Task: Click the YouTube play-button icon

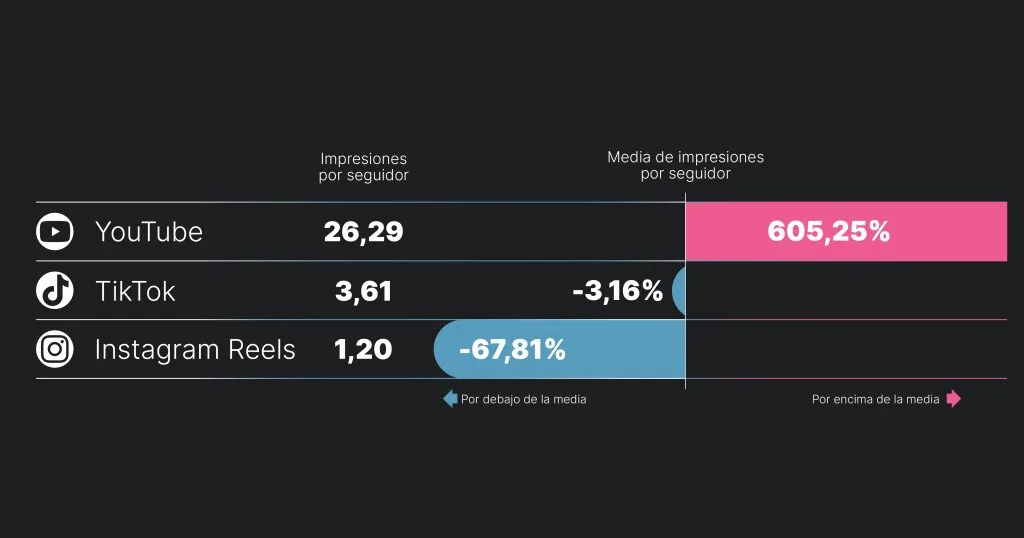Action: point(55,232)
